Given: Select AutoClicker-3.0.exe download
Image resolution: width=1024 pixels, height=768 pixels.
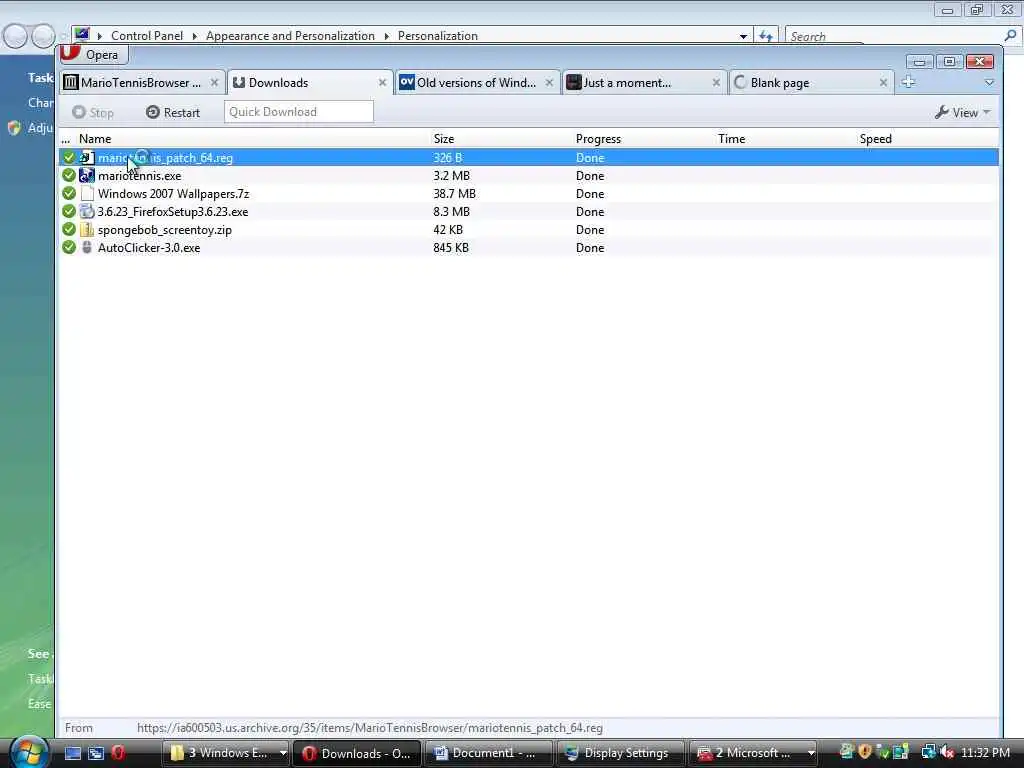Looking at the screenshot, I should (528, 248).
